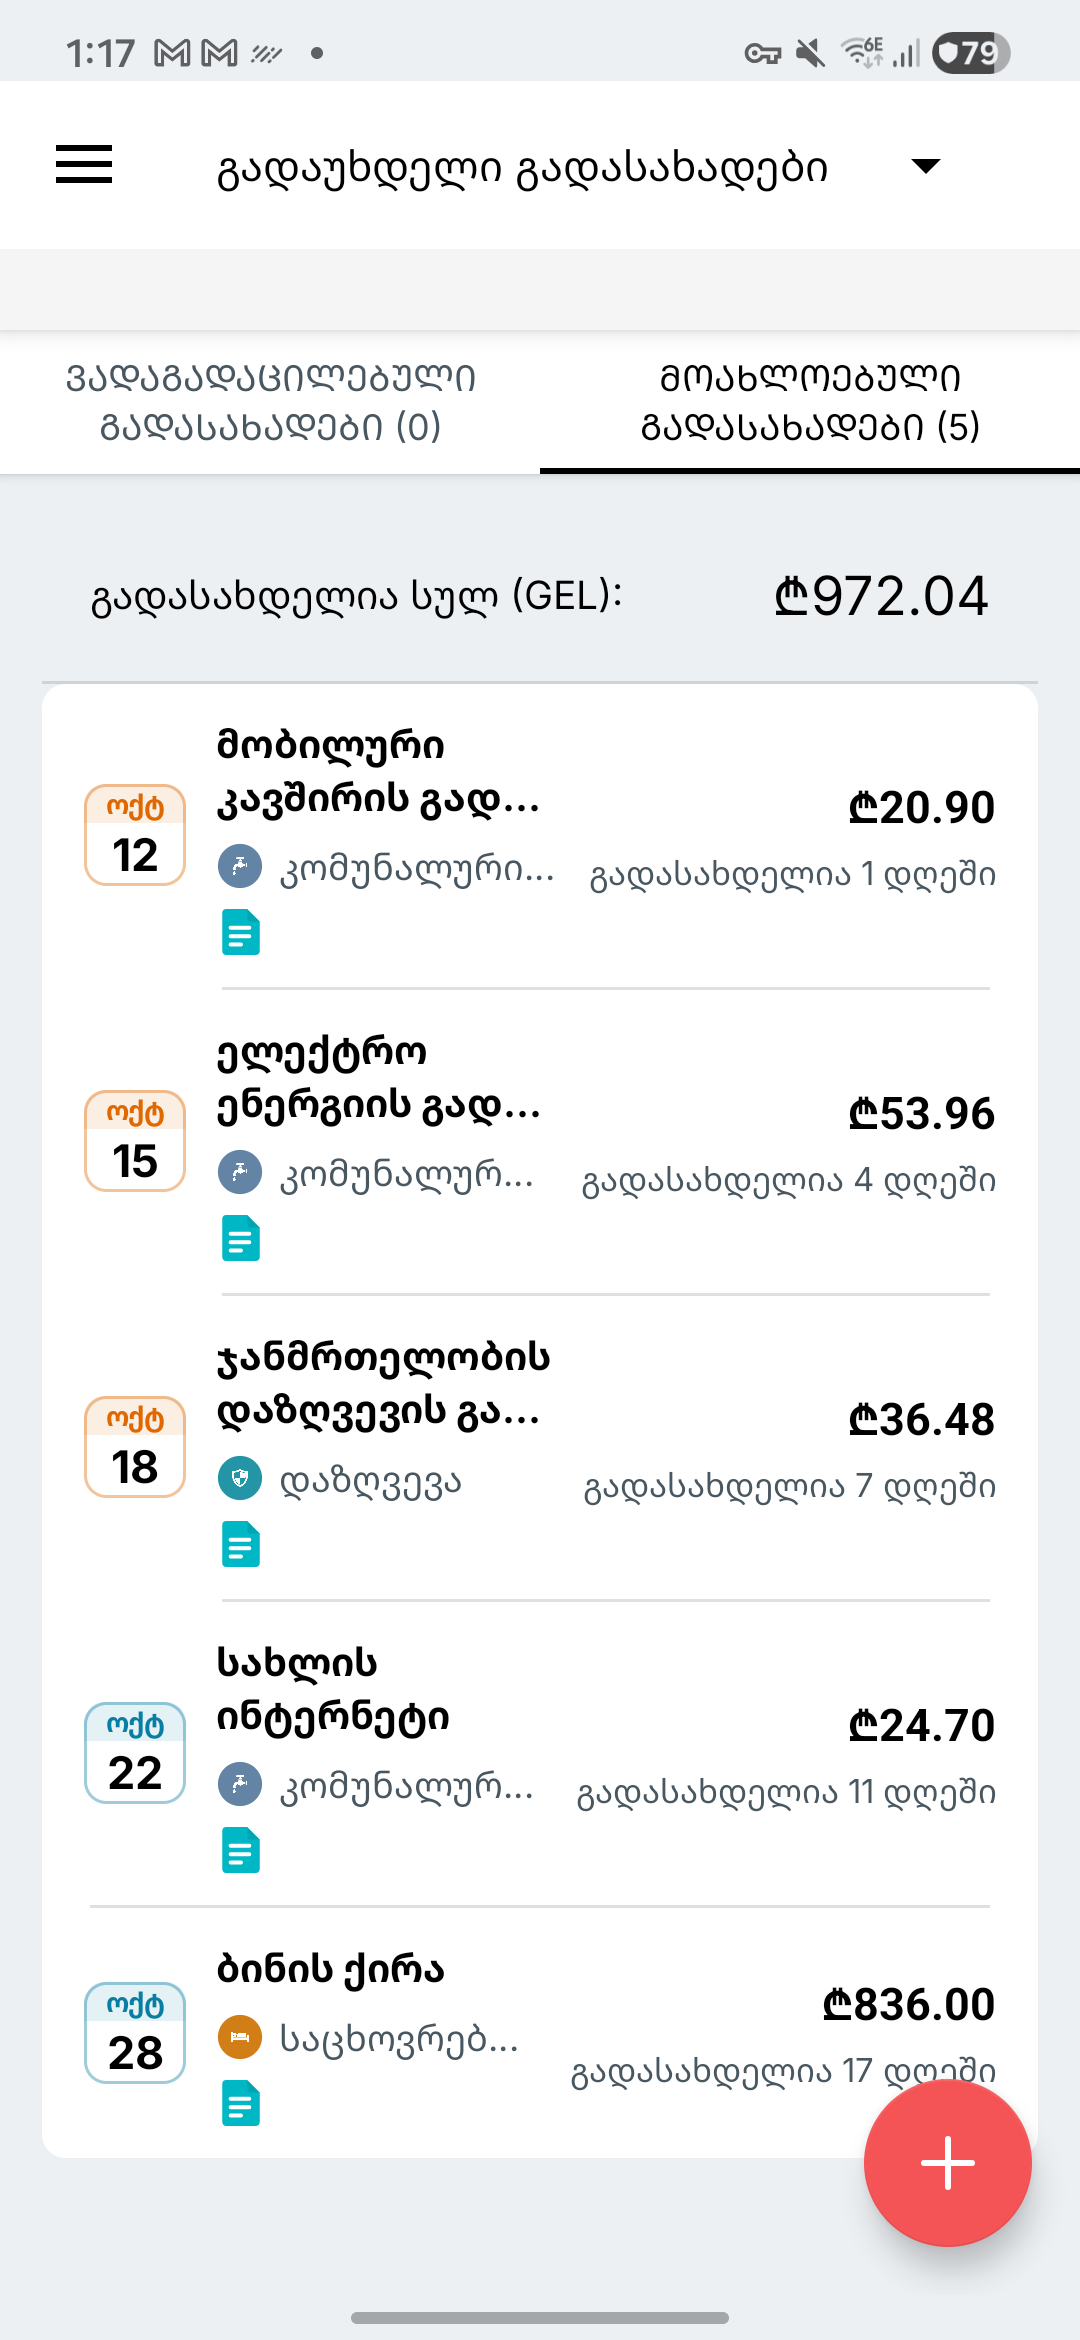
Task: Open the ოქტ 12 calendar date badge
Action: coord(135,835)
